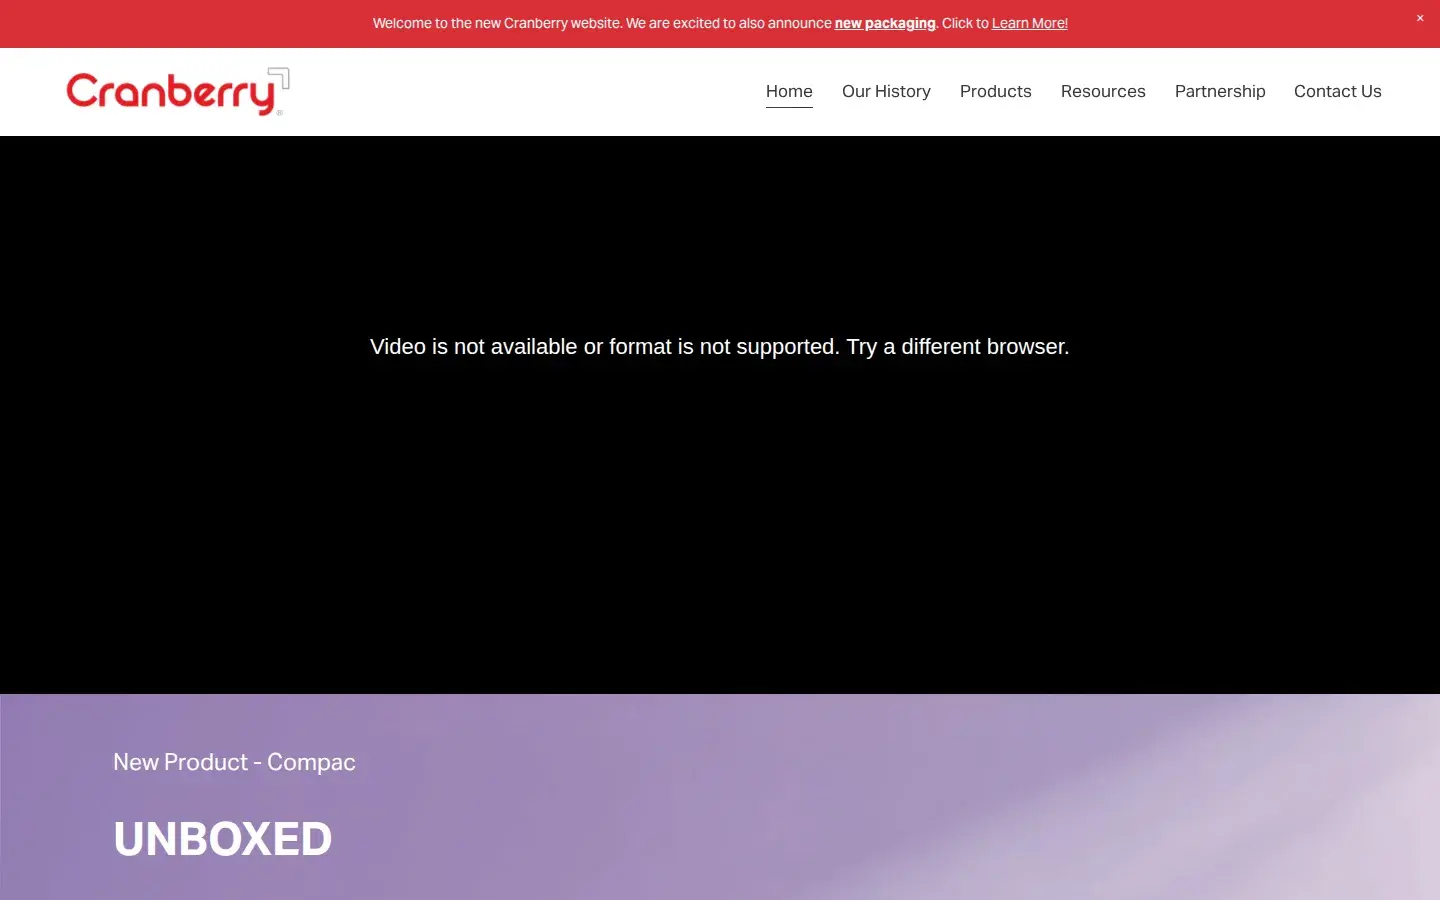Go to Our History page

[x=886, y=91]
